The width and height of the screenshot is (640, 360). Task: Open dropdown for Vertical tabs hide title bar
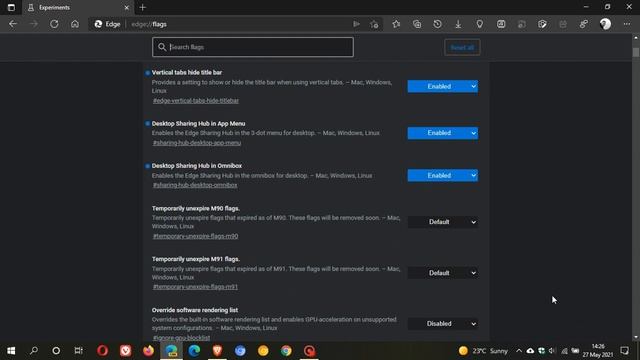(442, 86)
